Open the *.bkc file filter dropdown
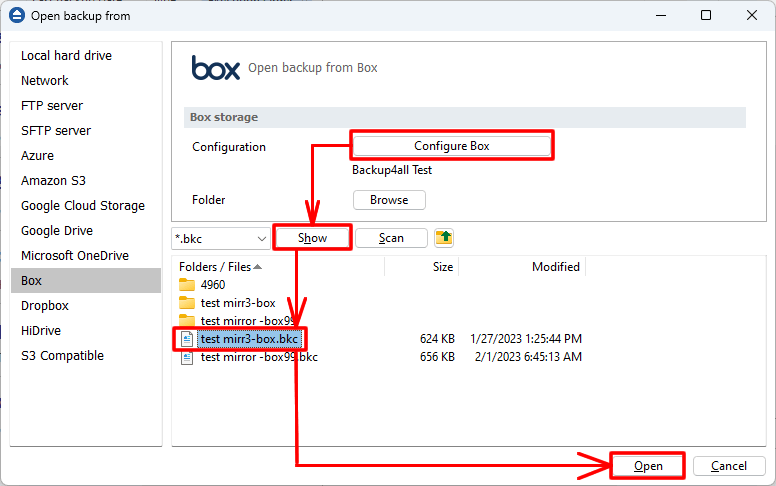Viewport: 776px width, 486px height. click(x=221, y=239)
